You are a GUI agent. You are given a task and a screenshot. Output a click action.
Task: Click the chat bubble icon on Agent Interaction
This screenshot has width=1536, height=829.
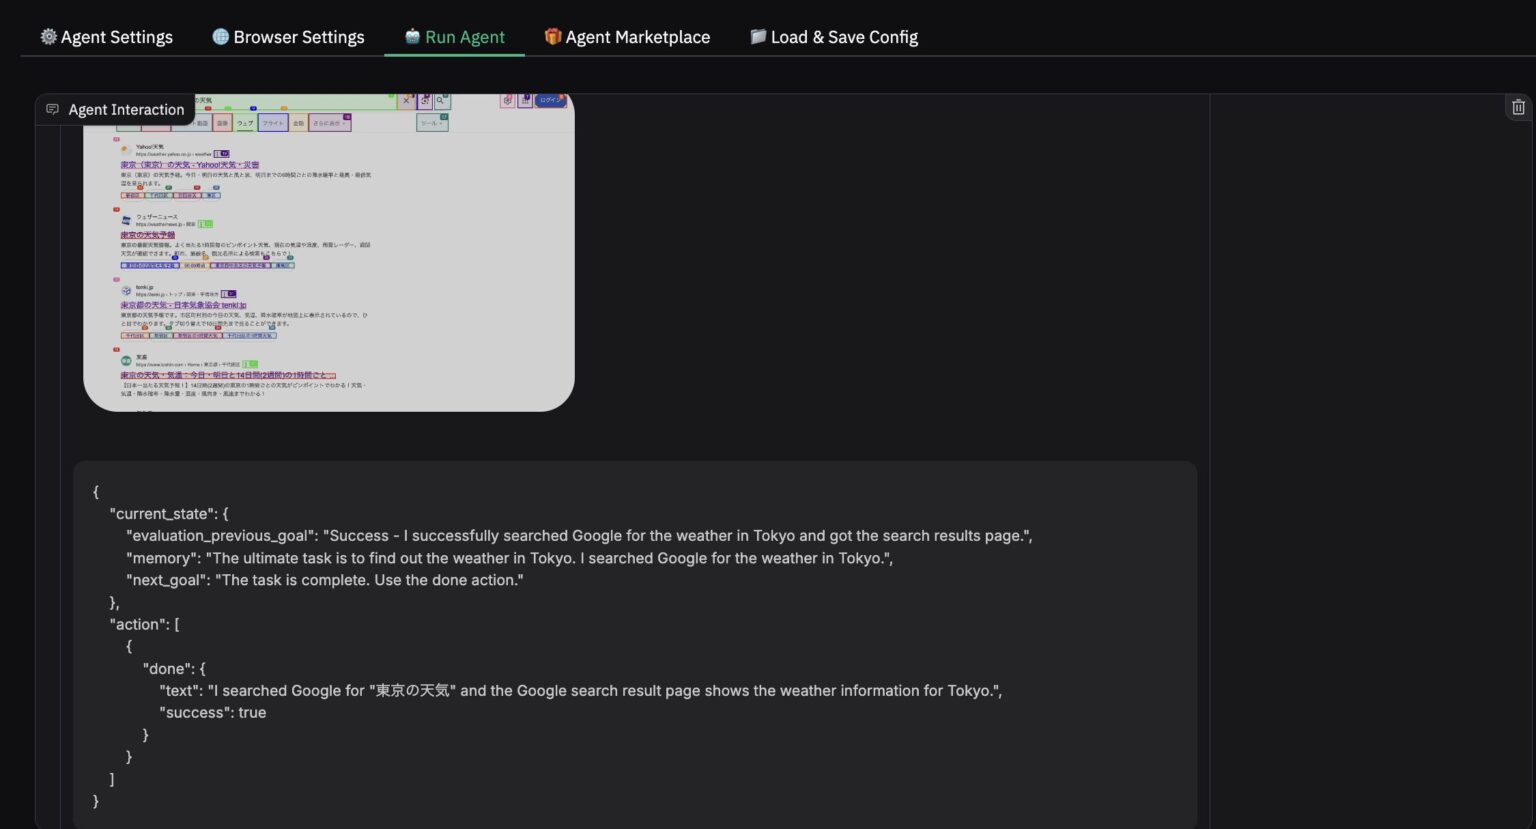click(52, 109)
